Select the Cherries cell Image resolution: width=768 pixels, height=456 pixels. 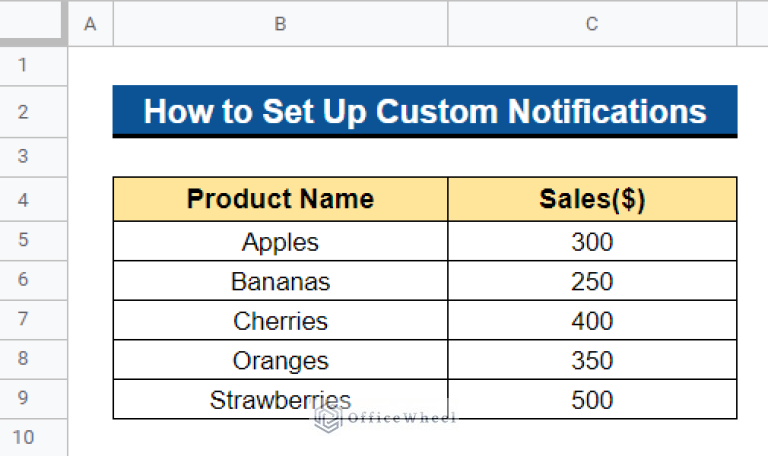coord(280,320)
